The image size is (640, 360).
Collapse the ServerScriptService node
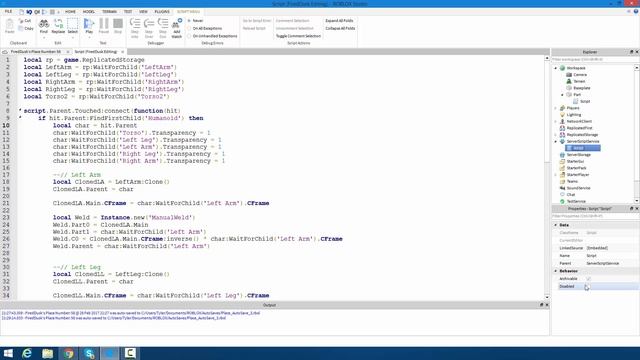[x=556, y=141]
